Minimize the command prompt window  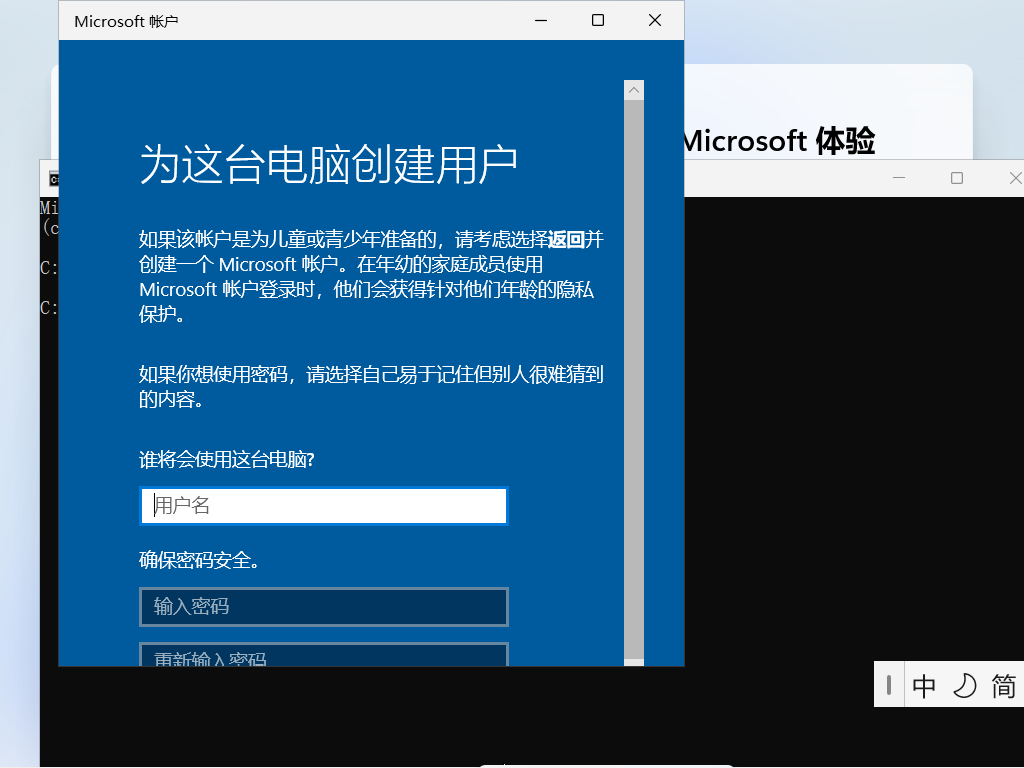pos(899,178)
